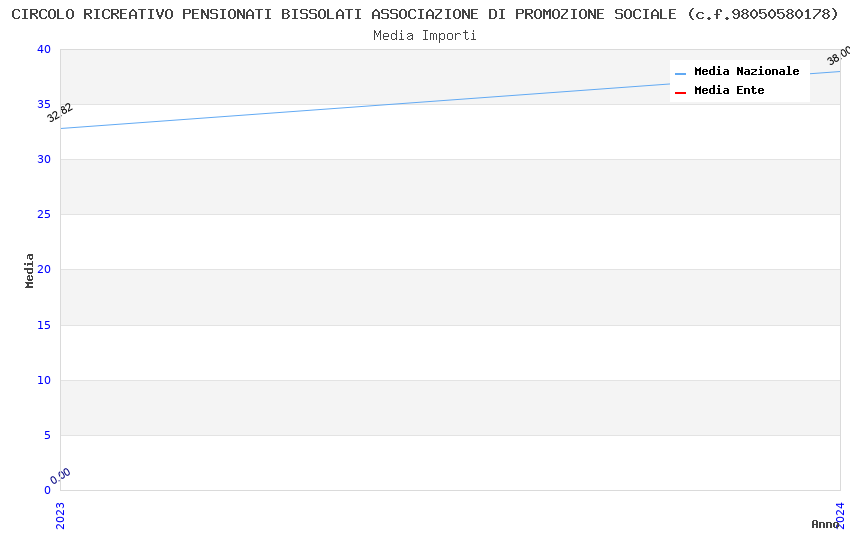Click the 35 y-axis tick label
This screenshot has width=850, height=550.
[x=44, y=105]
